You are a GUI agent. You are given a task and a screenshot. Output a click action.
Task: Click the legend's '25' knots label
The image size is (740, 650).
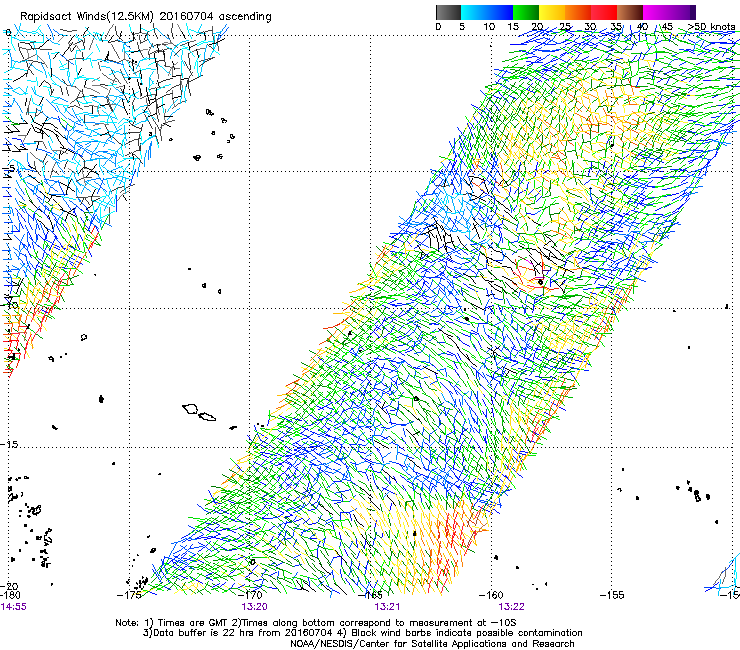[564, 27]
